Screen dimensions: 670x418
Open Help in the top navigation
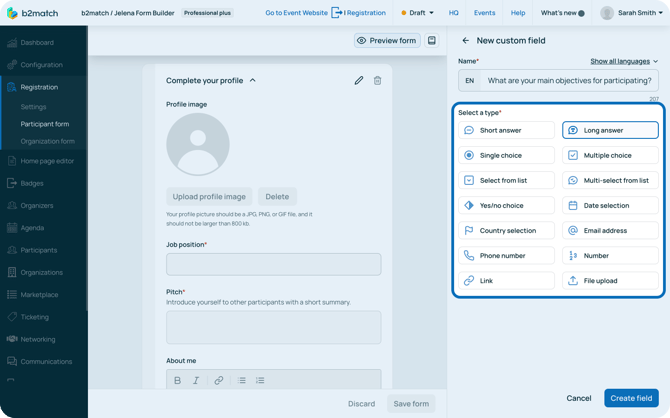click(518, 13)
